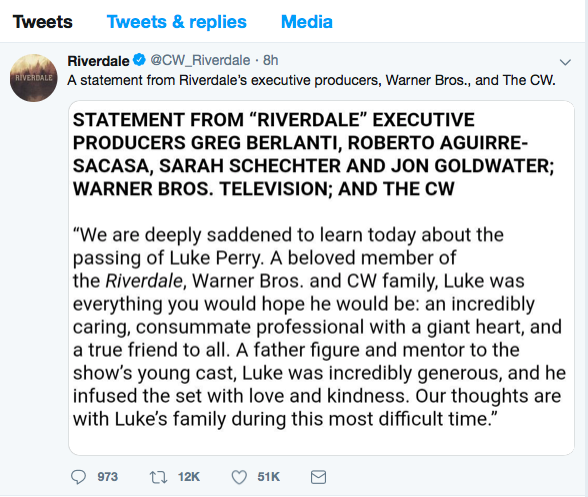Open the Riverdale account name link

click(98, 60)
